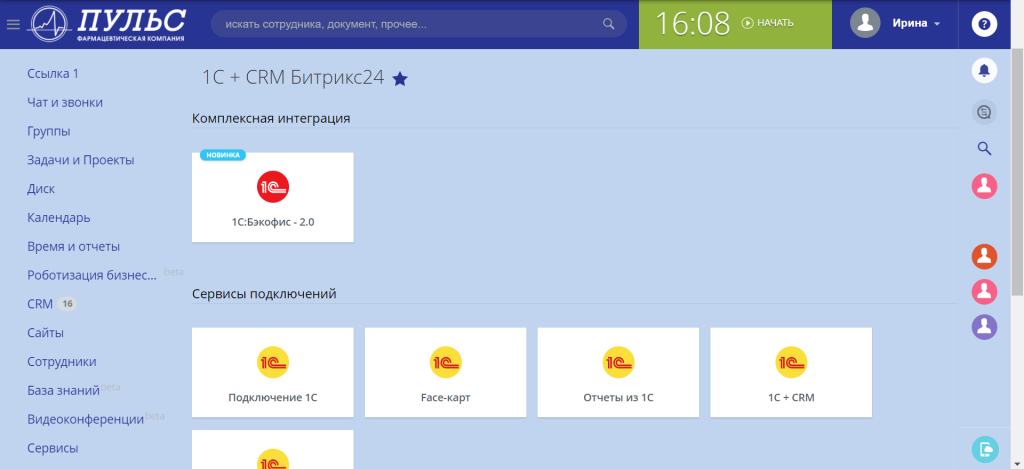The height and width of the screenshot is (469, 1024).
Task: Click the vertical page scrollbar
Action: pos(1017,171)
